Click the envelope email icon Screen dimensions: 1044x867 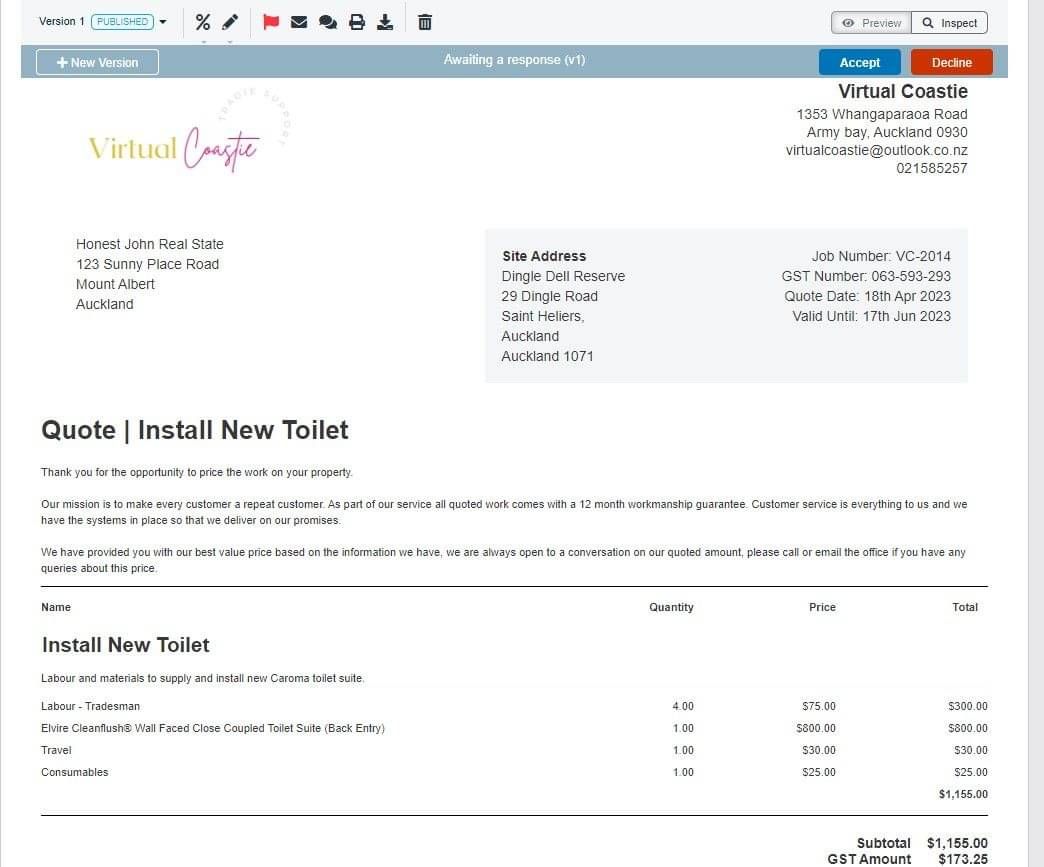pyautogui.click(x=298, y=22)
